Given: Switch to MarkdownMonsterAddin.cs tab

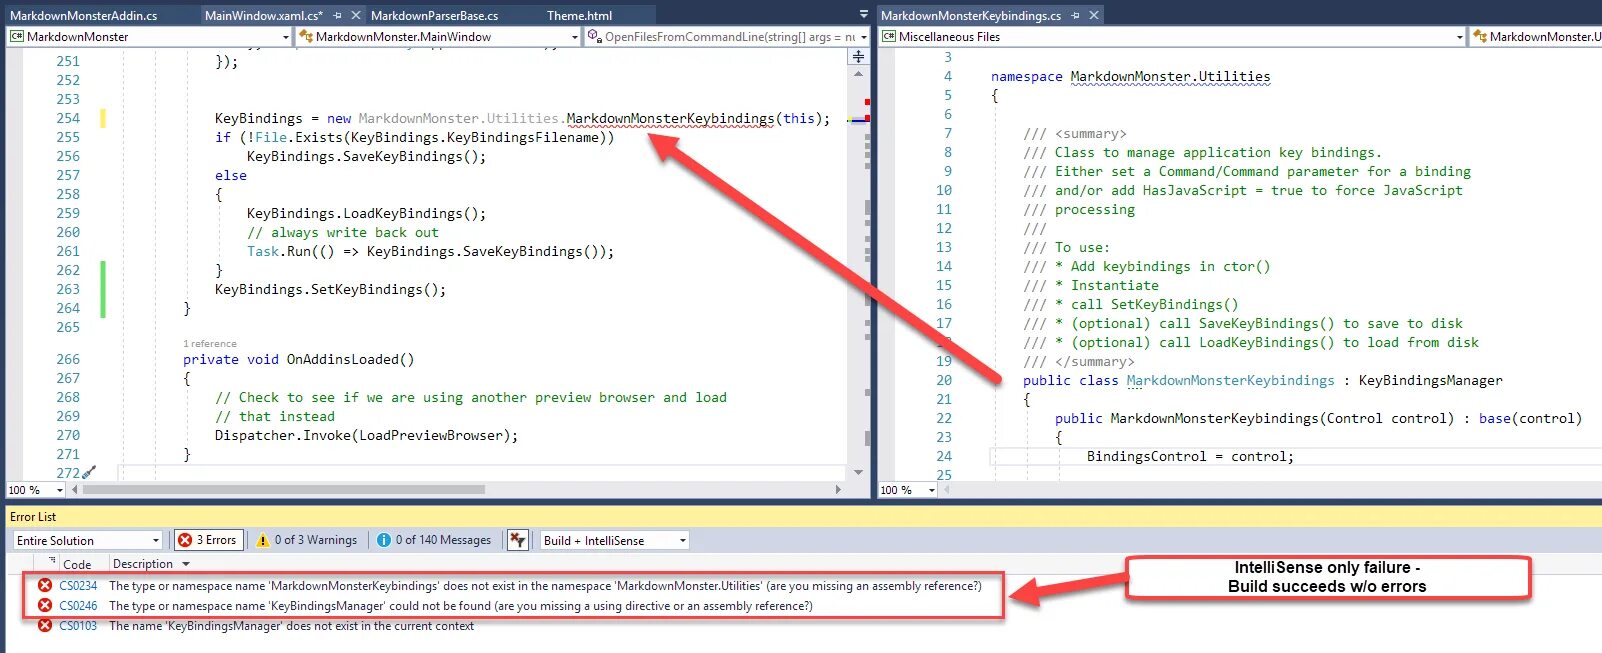Looking at the screenshot, I should [84, 15].
